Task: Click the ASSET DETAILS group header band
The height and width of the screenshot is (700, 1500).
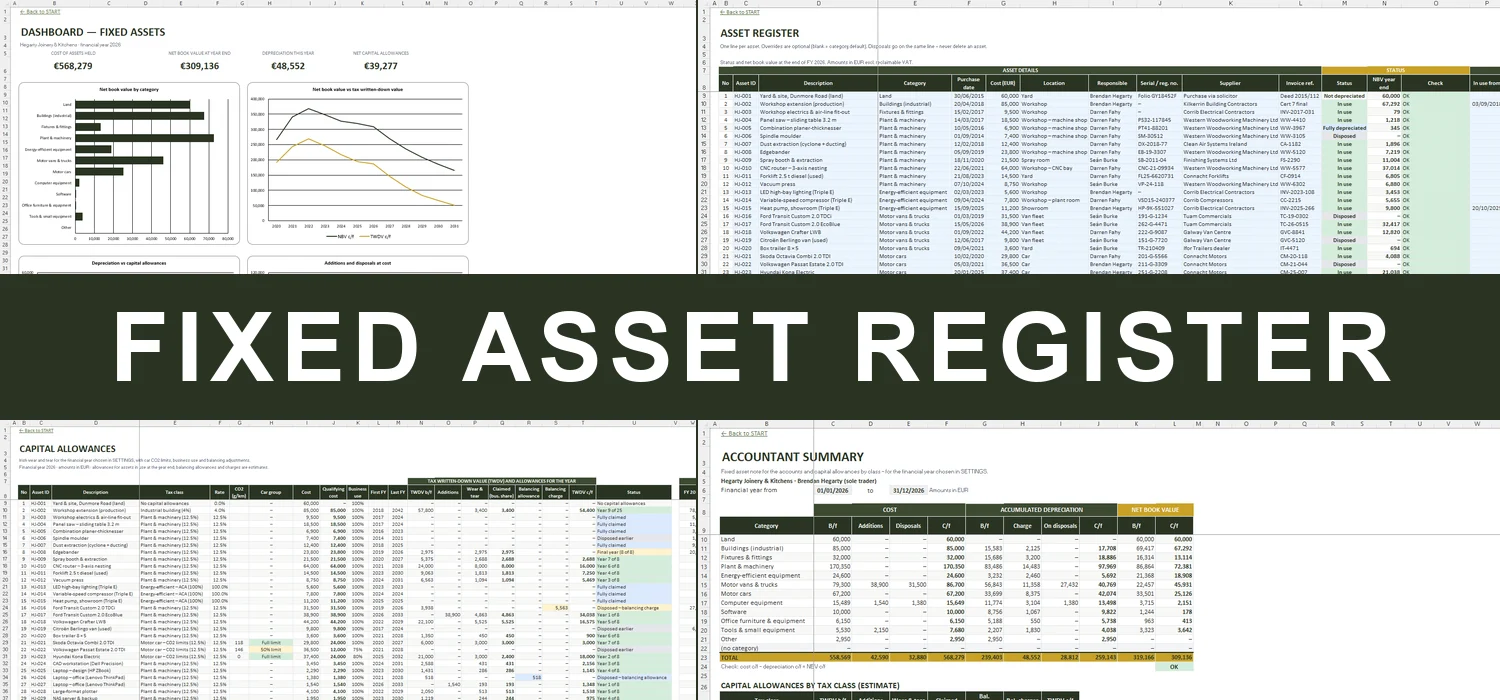Action: tap(1020, 71)
